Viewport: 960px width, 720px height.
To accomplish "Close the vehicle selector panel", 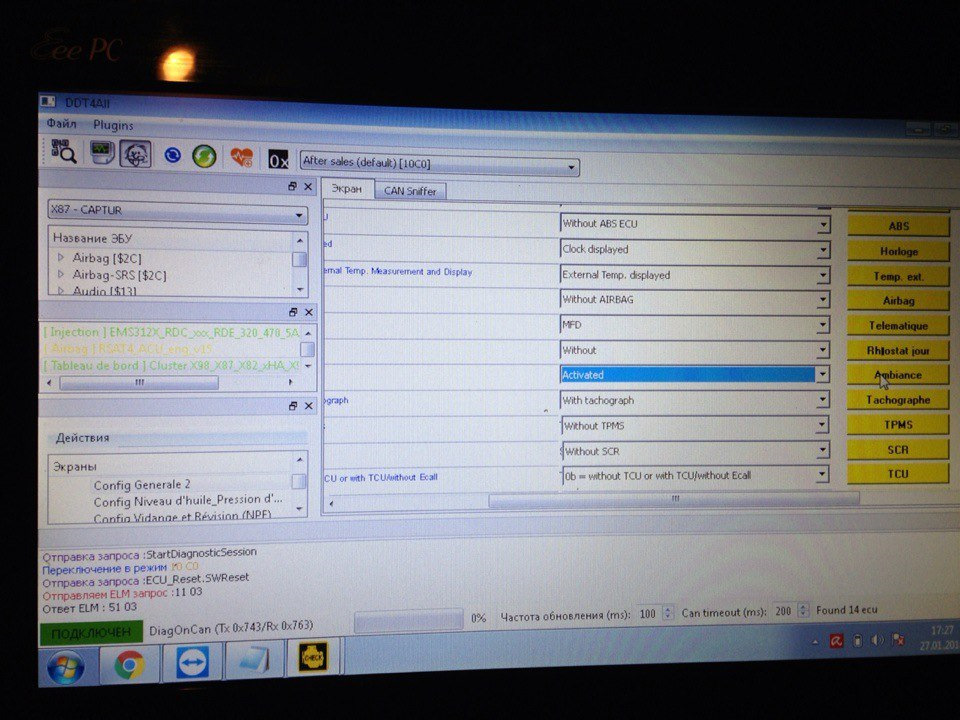I will coord(308,187).
